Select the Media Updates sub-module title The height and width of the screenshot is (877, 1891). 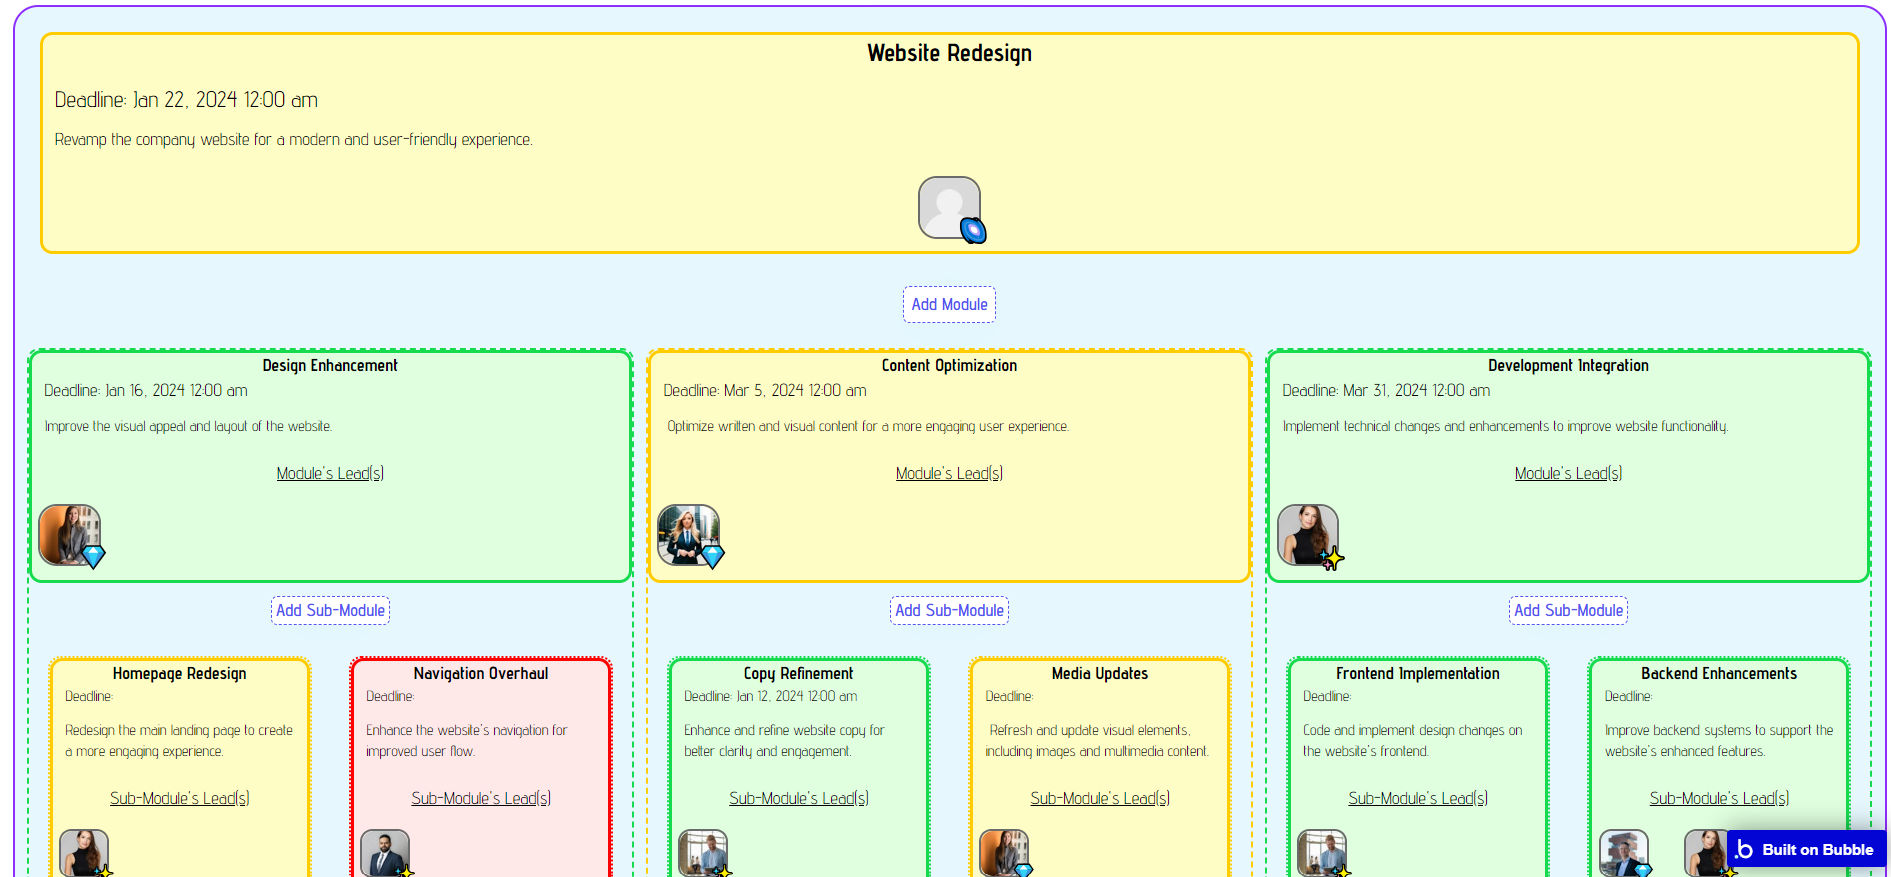click(x=1100, y=674)
